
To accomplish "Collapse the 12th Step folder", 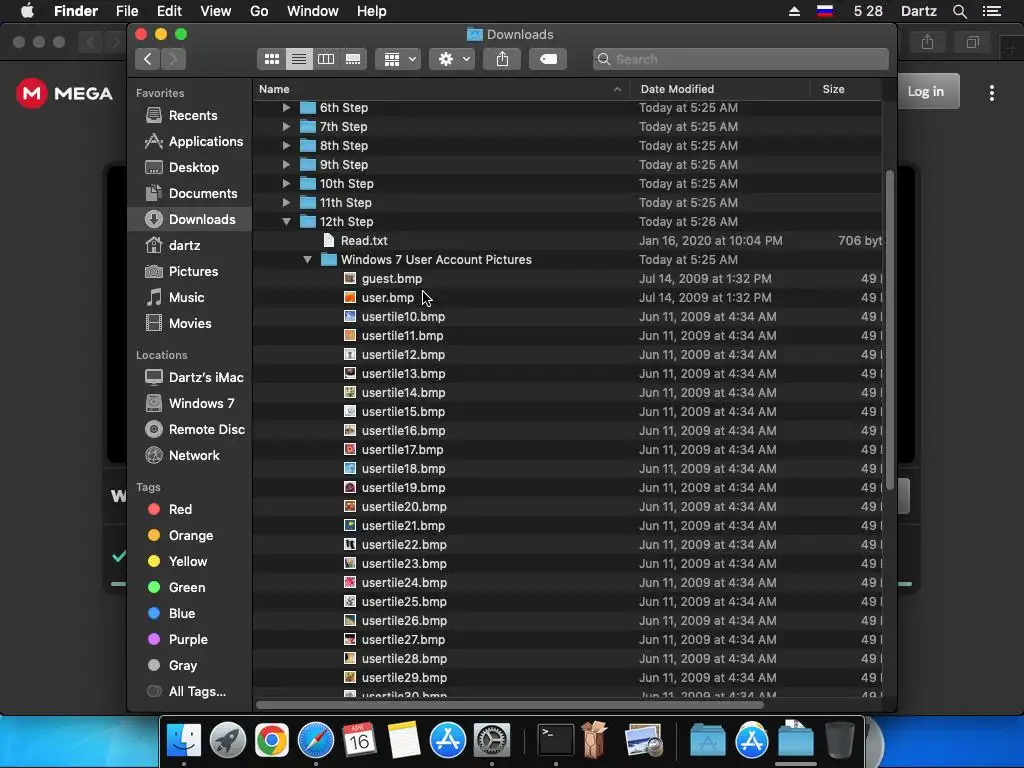I will coord(286,221).
